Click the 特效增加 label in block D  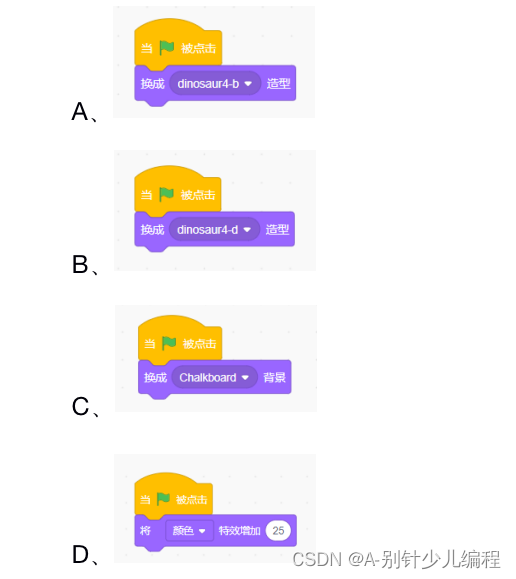point(239,531)
